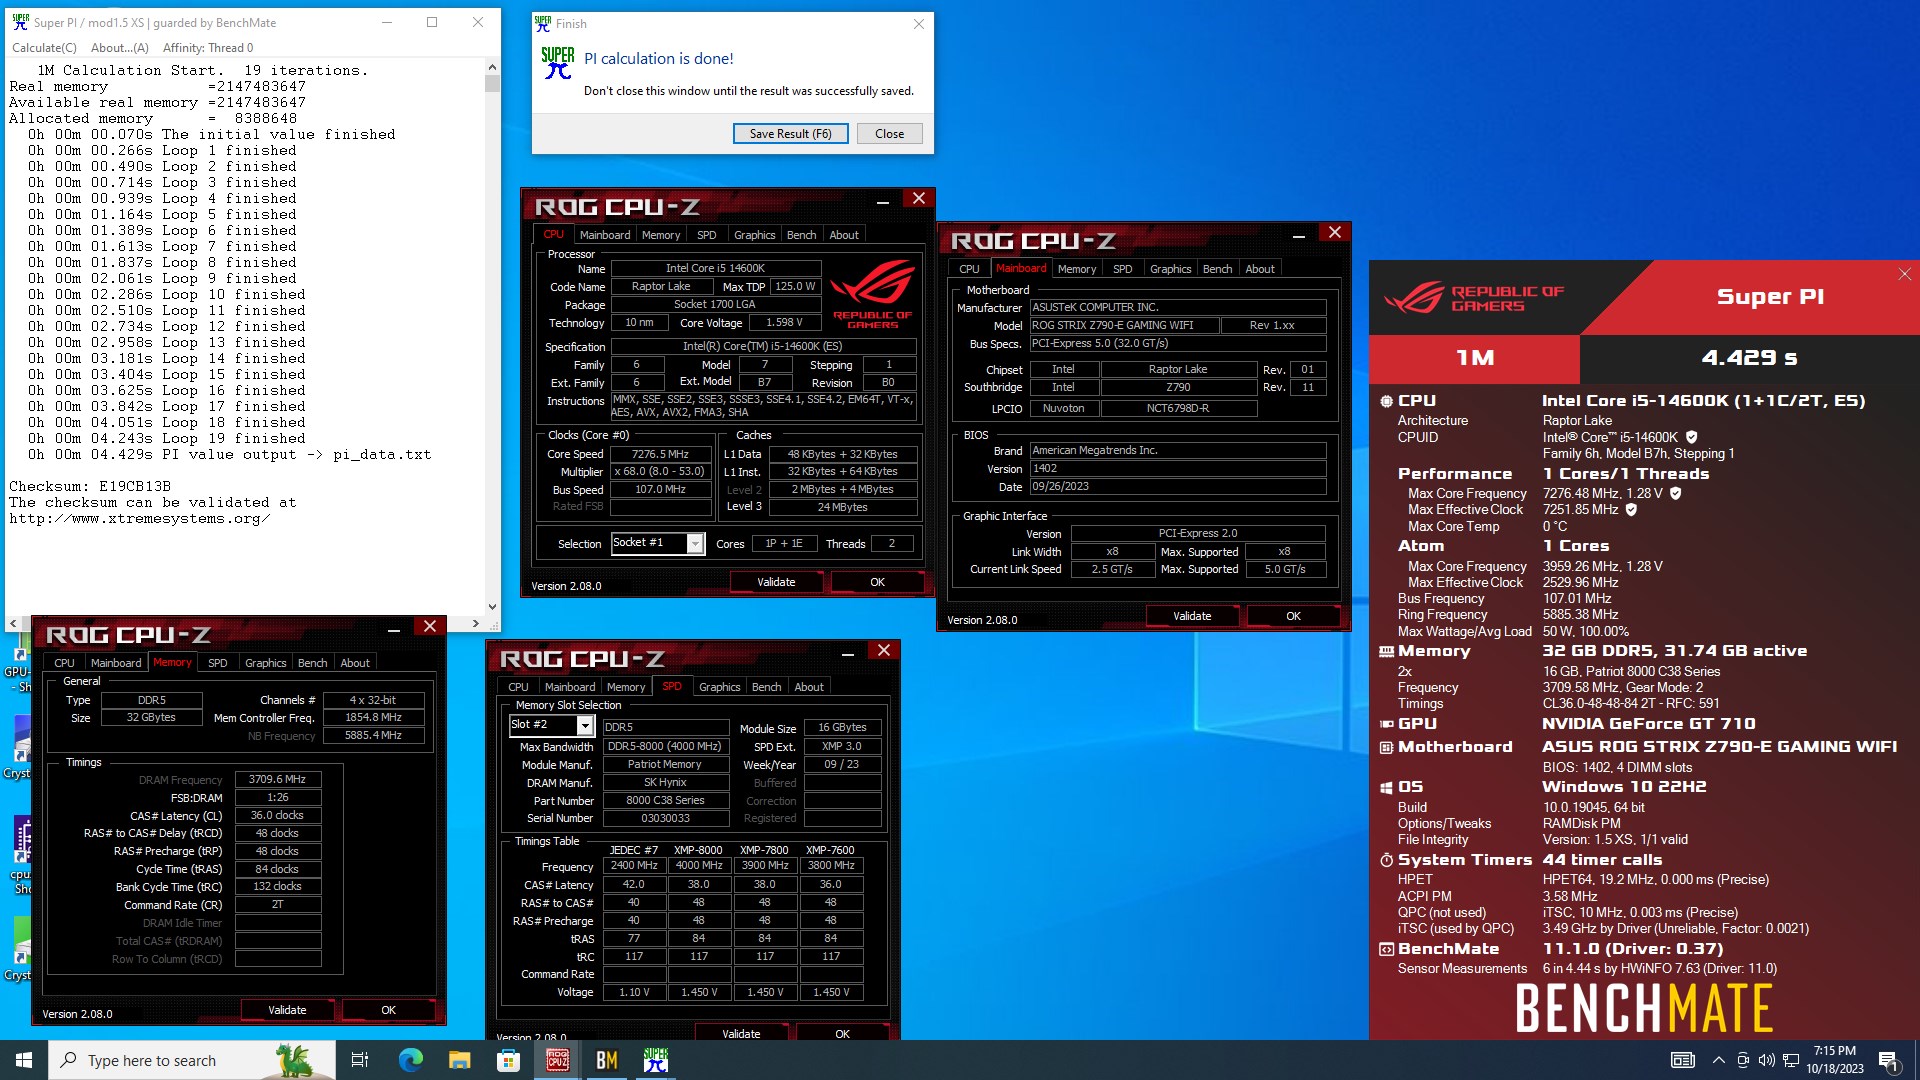This screenshot has height=1080, width=1920.
Task: Click the taskbar search dragon illustration
Action: (x=294, y=1060)
